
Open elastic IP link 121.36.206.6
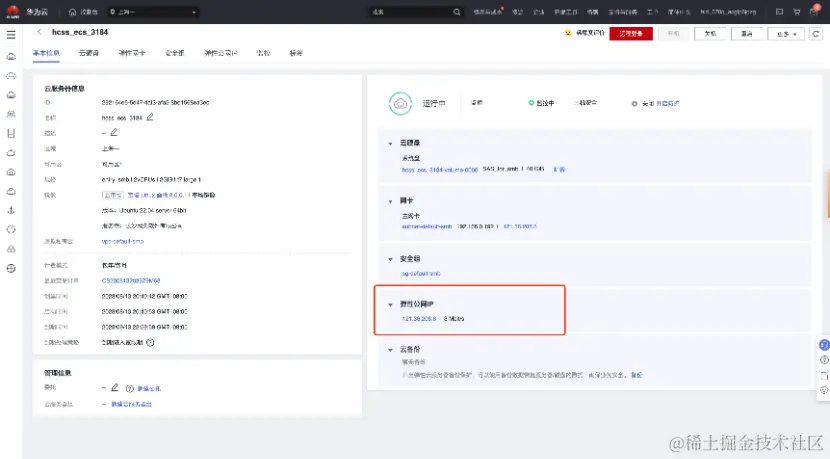[x=419, y=319]
